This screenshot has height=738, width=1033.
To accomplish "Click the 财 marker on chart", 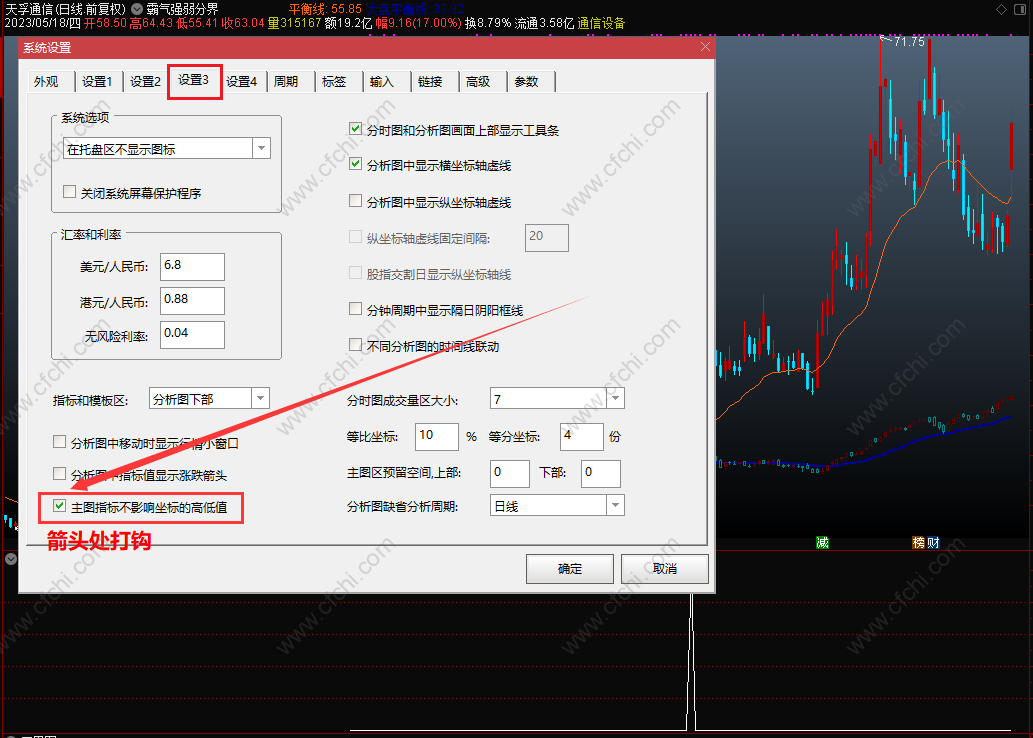I will tap(933, 542).
